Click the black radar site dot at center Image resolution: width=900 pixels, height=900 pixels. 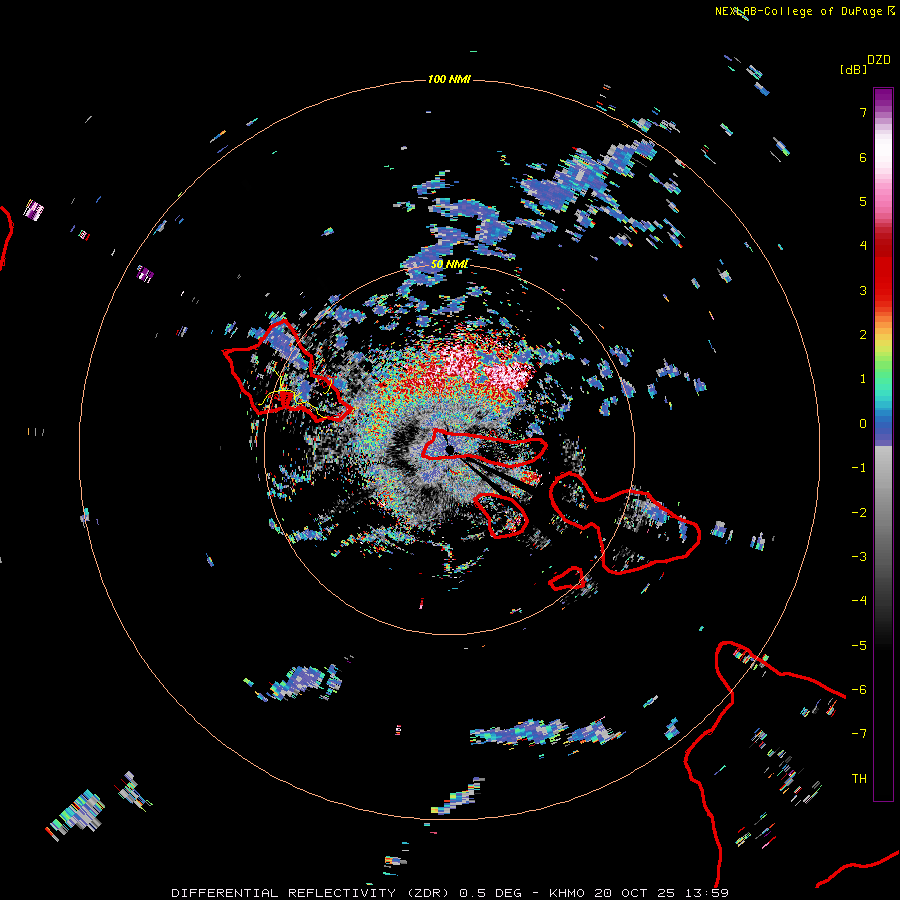click(450, 449)
